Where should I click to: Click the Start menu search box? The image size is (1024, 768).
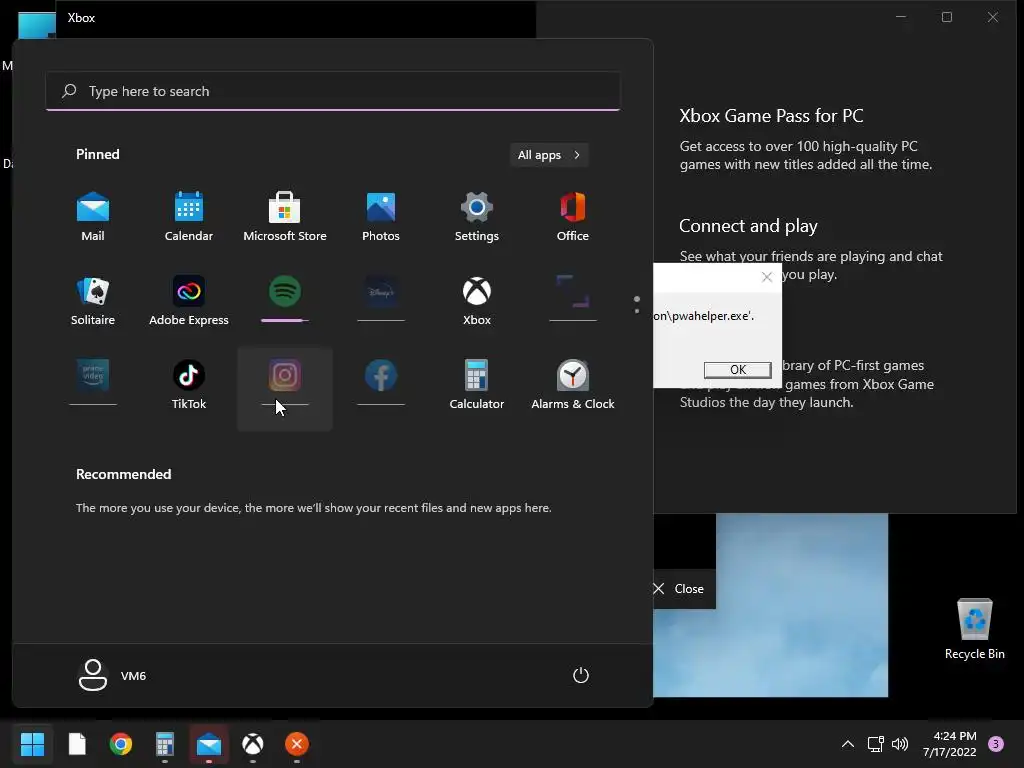click(333, 91)
